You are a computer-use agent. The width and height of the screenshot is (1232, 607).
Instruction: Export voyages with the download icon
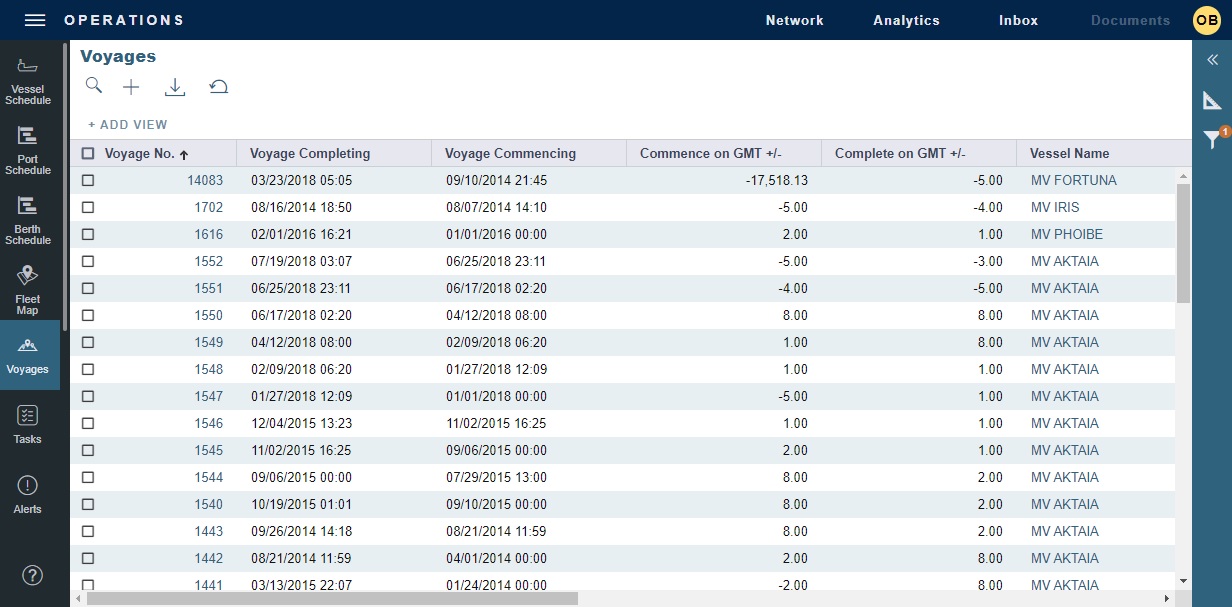(x=175, y=86)
